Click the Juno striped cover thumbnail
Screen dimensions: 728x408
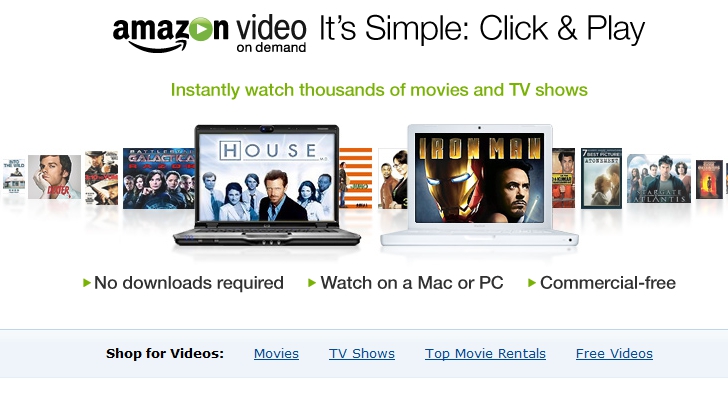pos(356,178)
